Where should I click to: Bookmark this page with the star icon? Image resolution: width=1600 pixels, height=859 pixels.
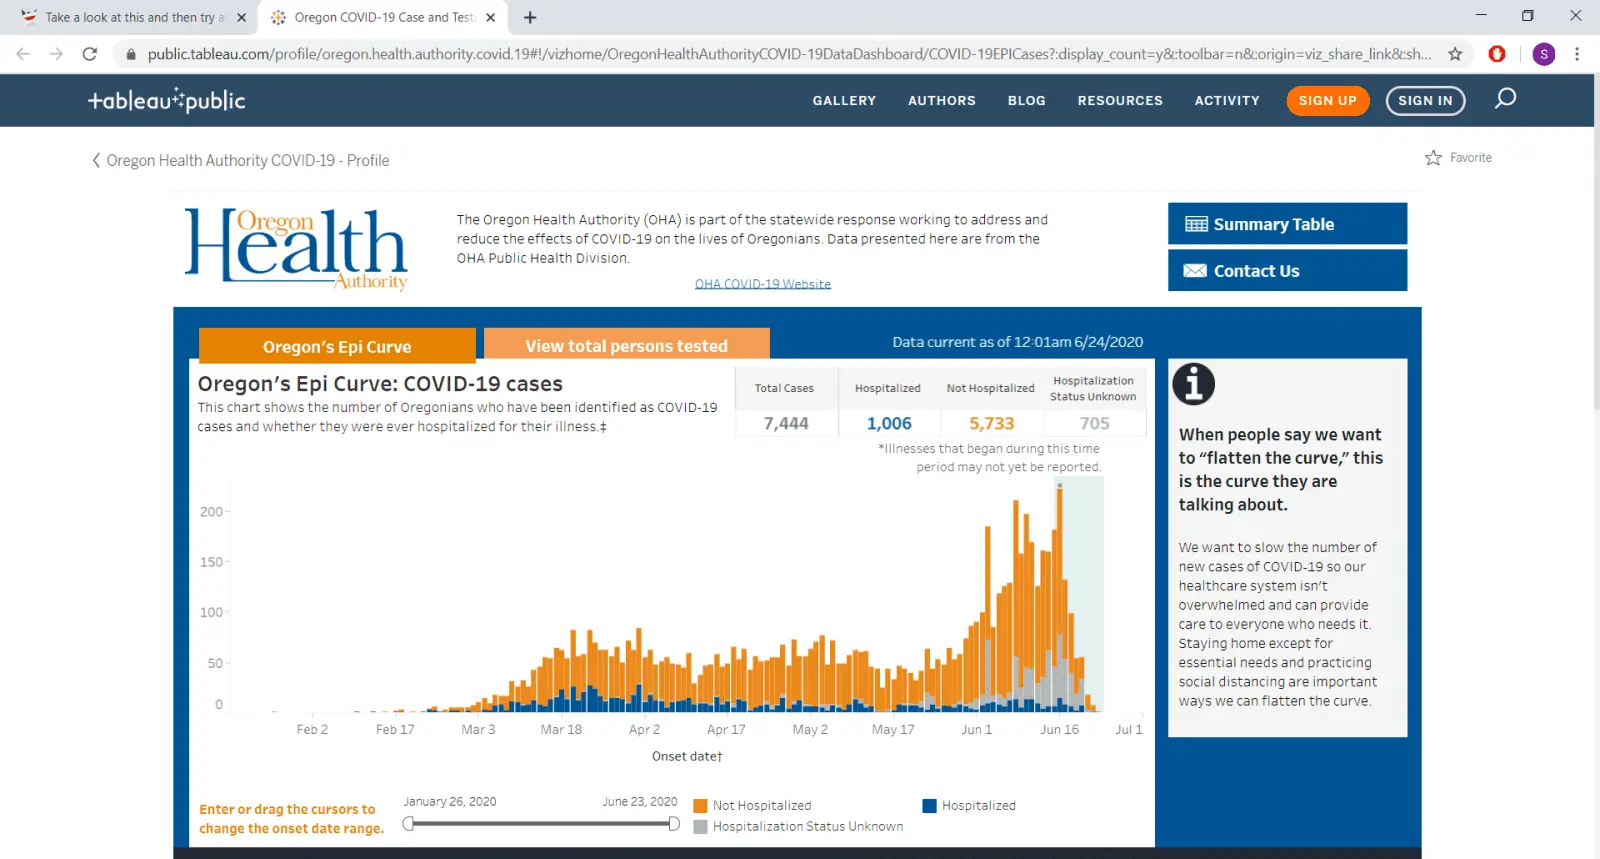[x=1455, y=54]
